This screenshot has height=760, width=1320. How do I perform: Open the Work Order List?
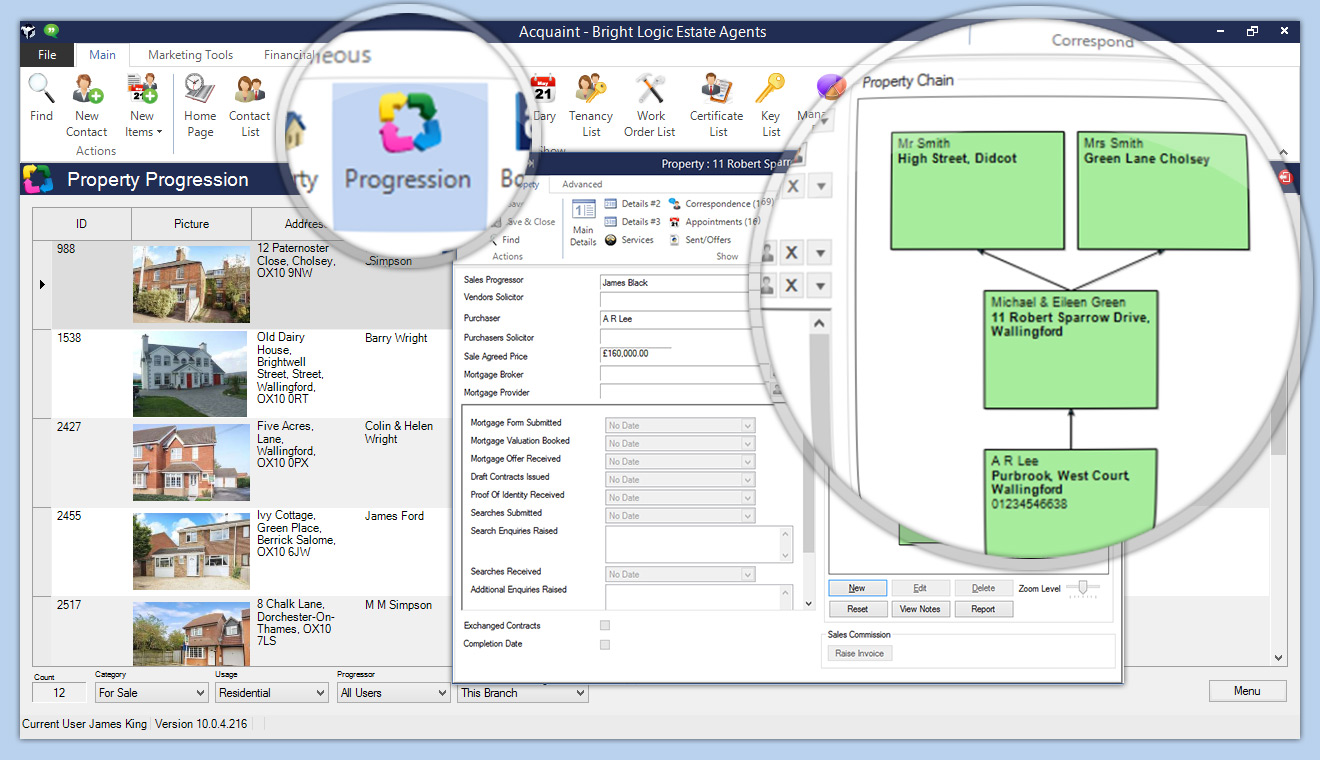[x=650, y=105]
